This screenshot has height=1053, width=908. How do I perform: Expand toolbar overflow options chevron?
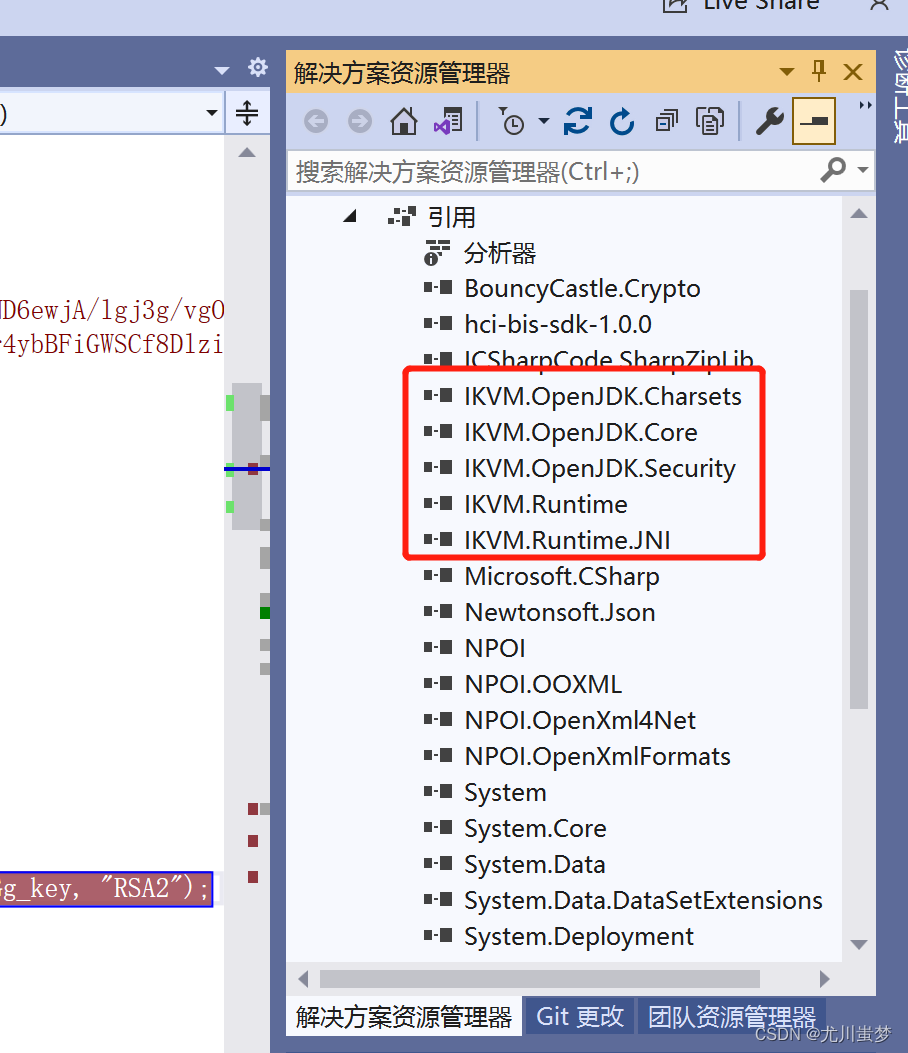865,105
